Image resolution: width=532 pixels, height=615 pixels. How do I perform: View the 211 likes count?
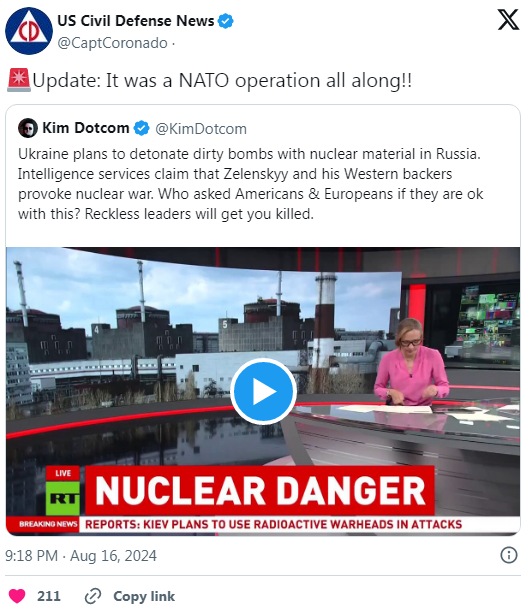coord(49,596)
